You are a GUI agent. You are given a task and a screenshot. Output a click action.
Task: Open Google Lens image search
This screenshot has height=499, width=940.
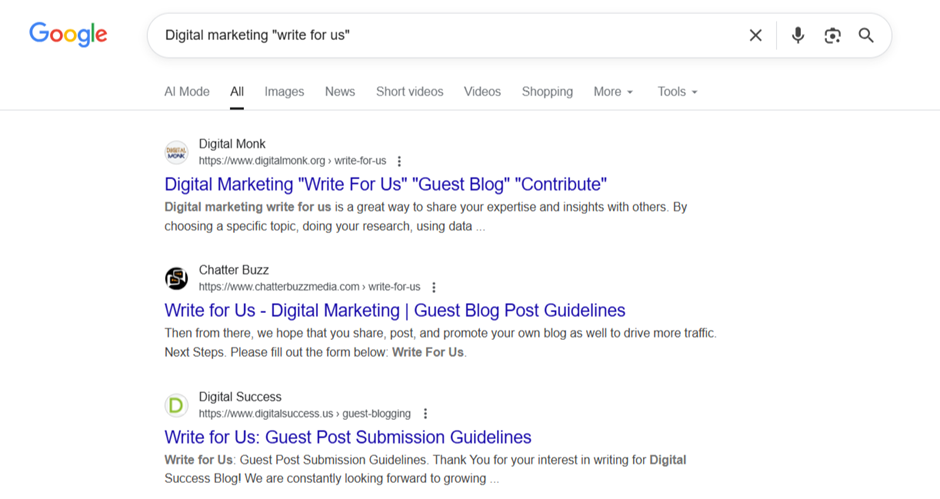coord(832,35)
